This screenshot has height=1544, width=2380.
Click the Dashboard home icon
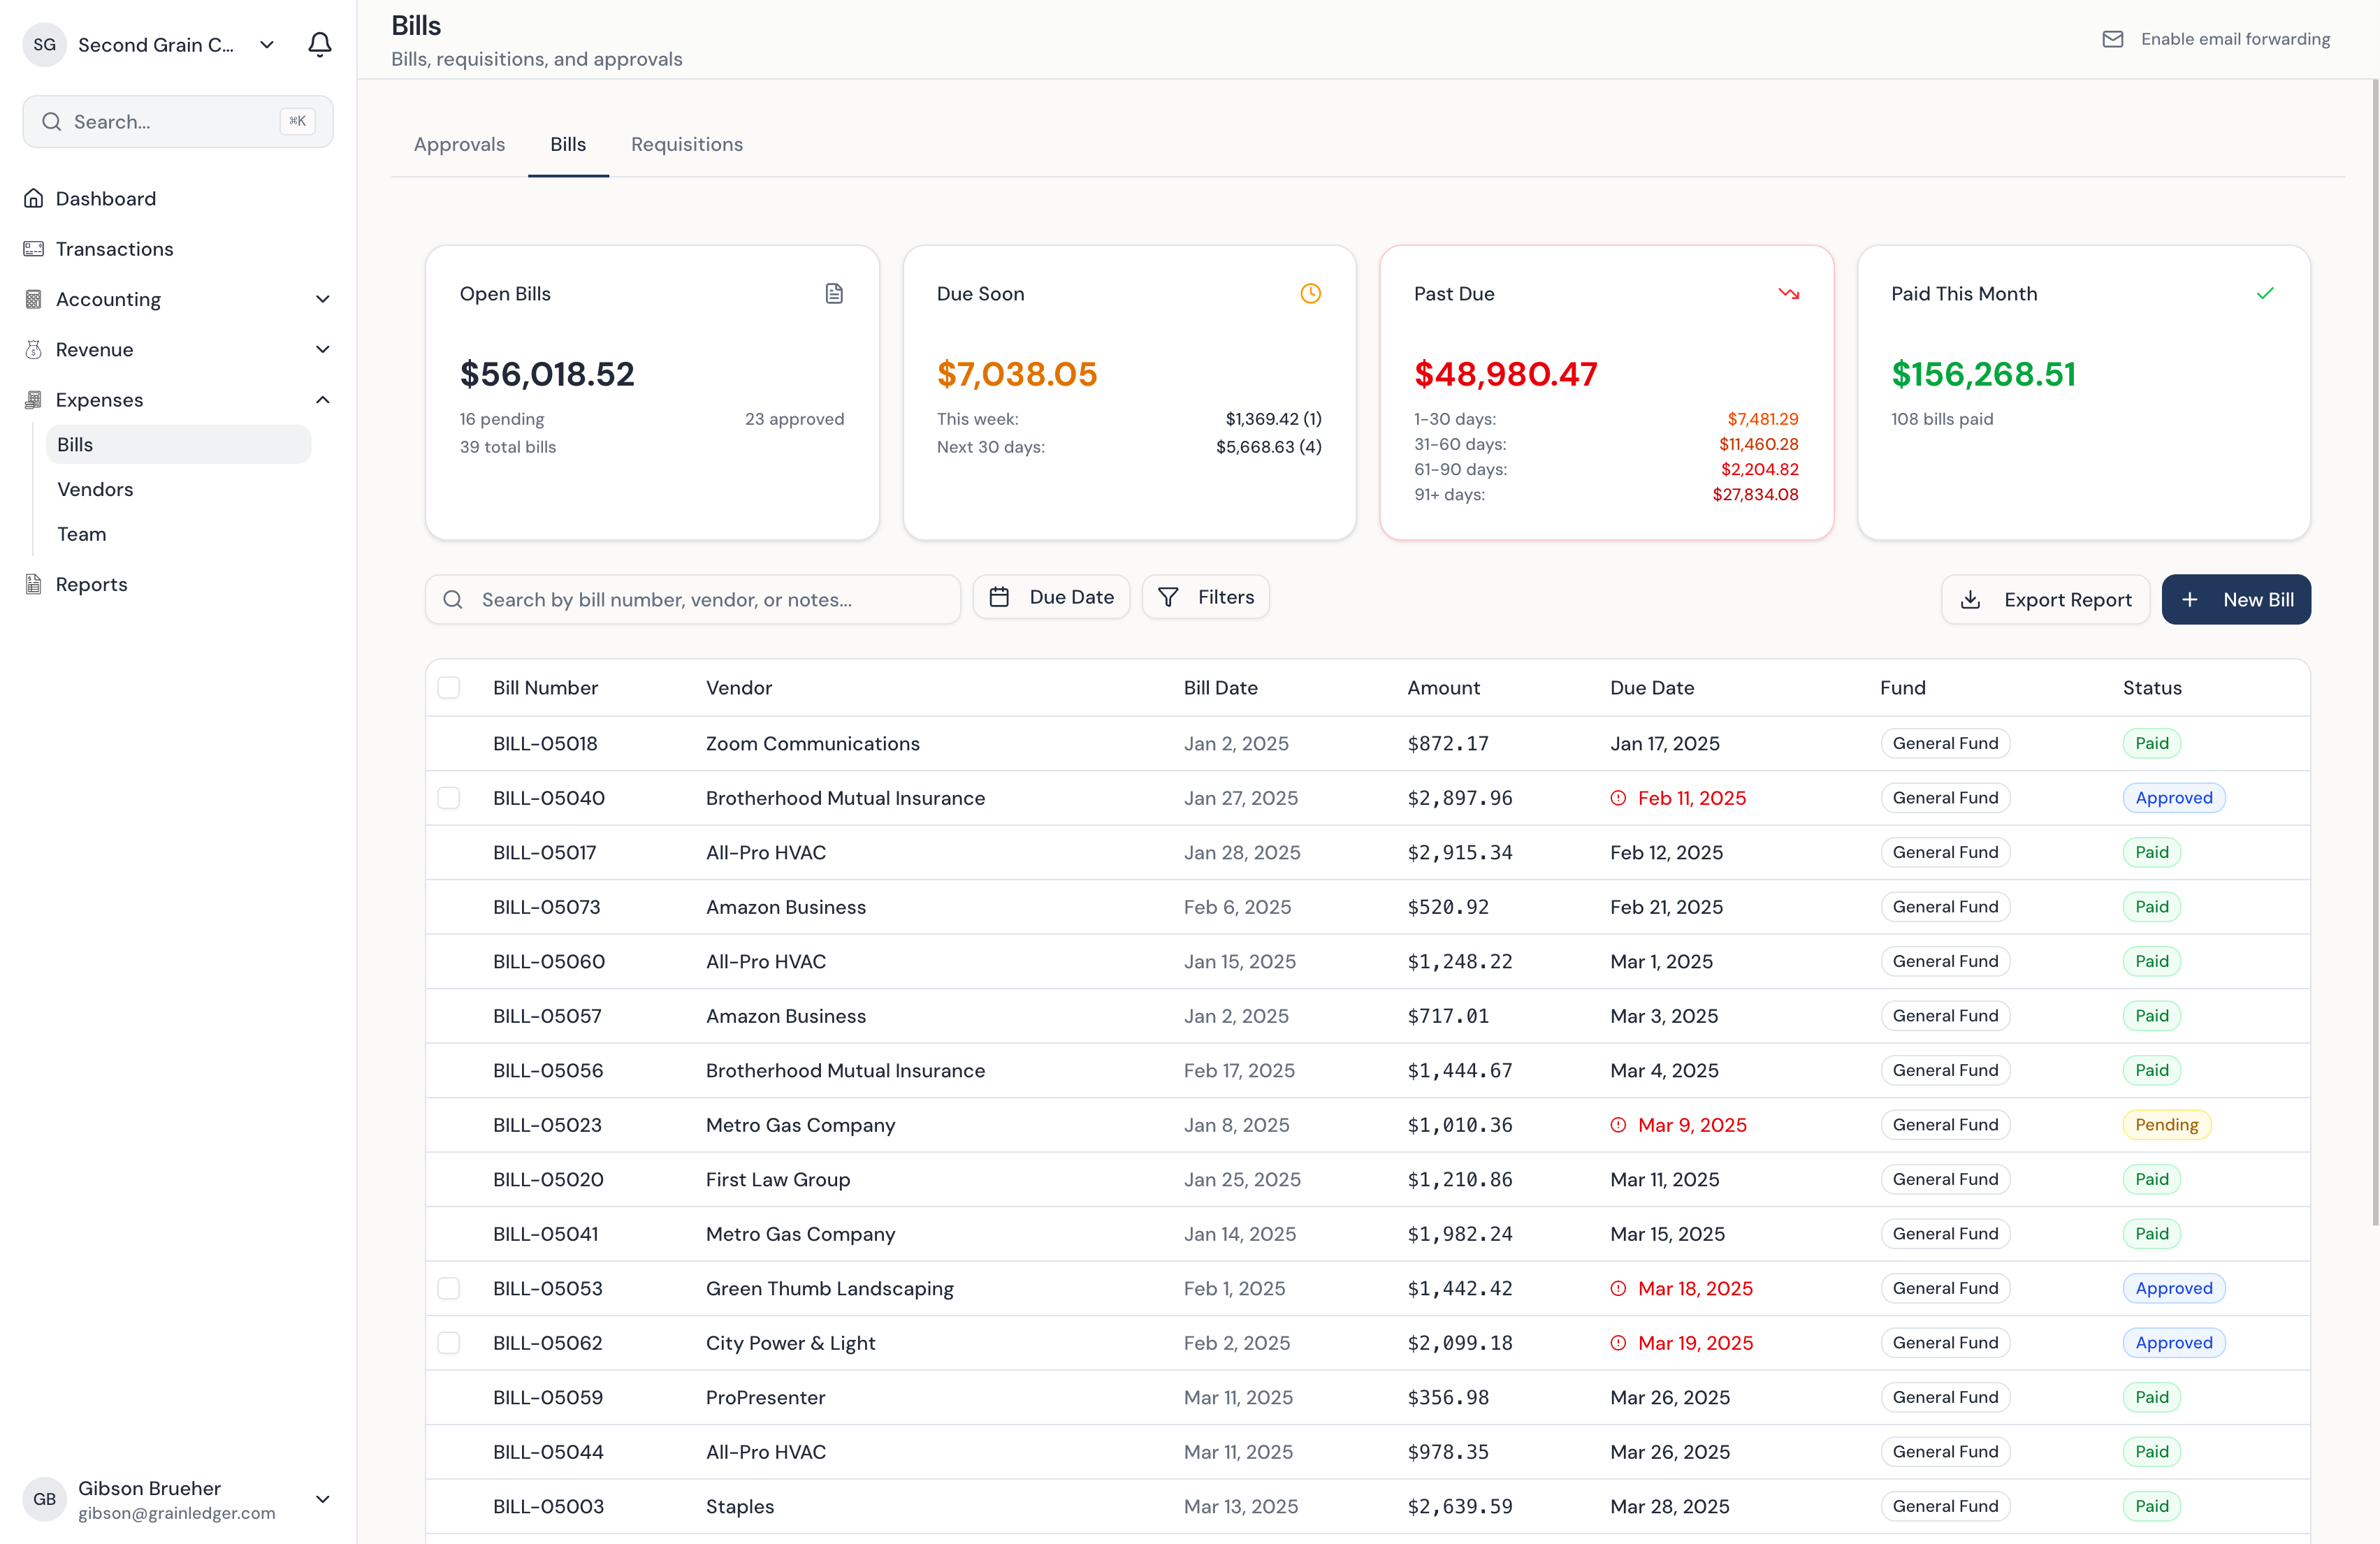tap(34, 198)
